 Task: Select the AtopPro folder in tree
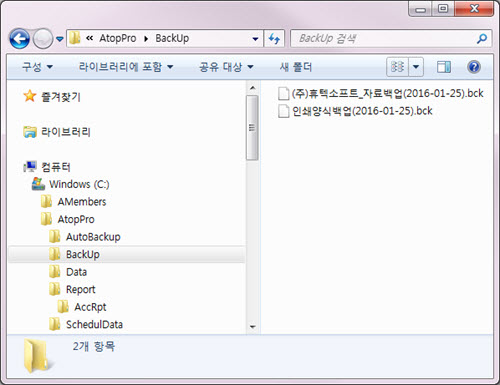[76, 219]
